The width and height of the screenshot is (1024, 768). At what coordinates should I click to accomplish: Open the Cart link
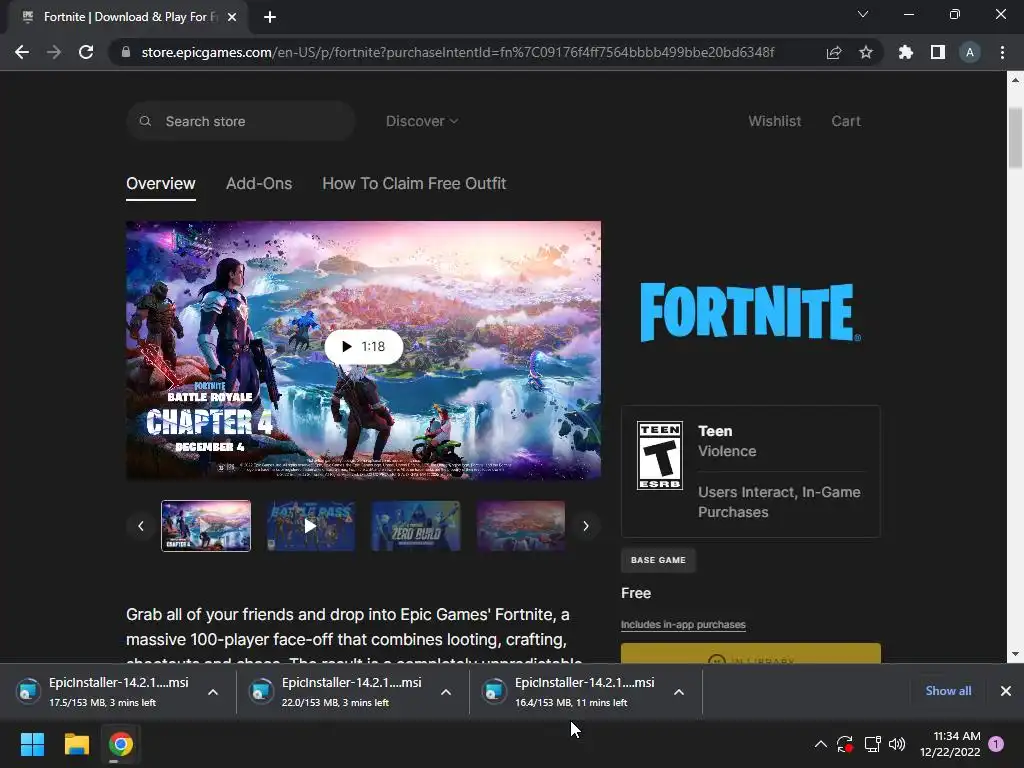tap(846, 121)
